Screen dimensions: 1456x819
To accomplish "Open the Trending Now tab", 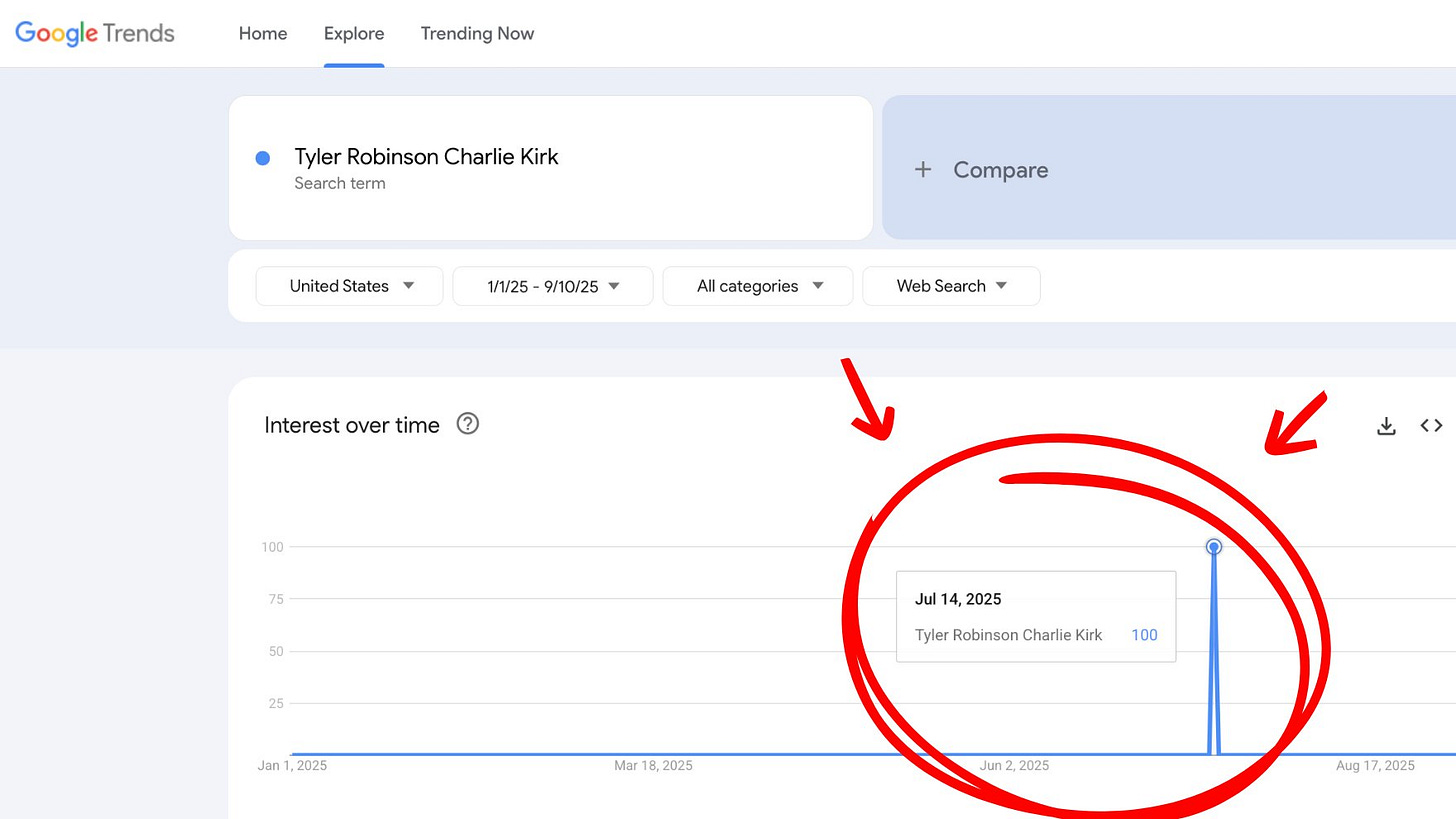I will (x=477, y=33).
